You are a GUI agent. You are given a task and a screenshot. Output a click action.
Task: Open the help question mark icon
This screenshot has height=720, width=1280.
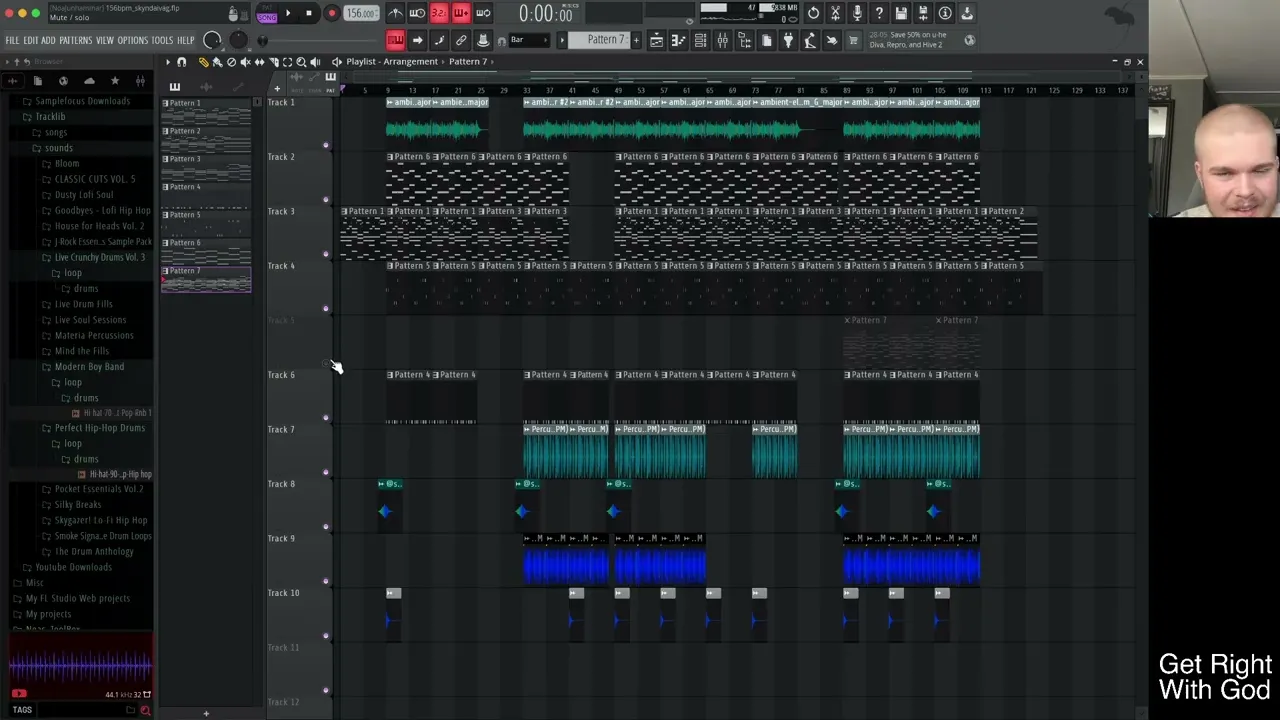pyautogui.click(x=880, y=13)
